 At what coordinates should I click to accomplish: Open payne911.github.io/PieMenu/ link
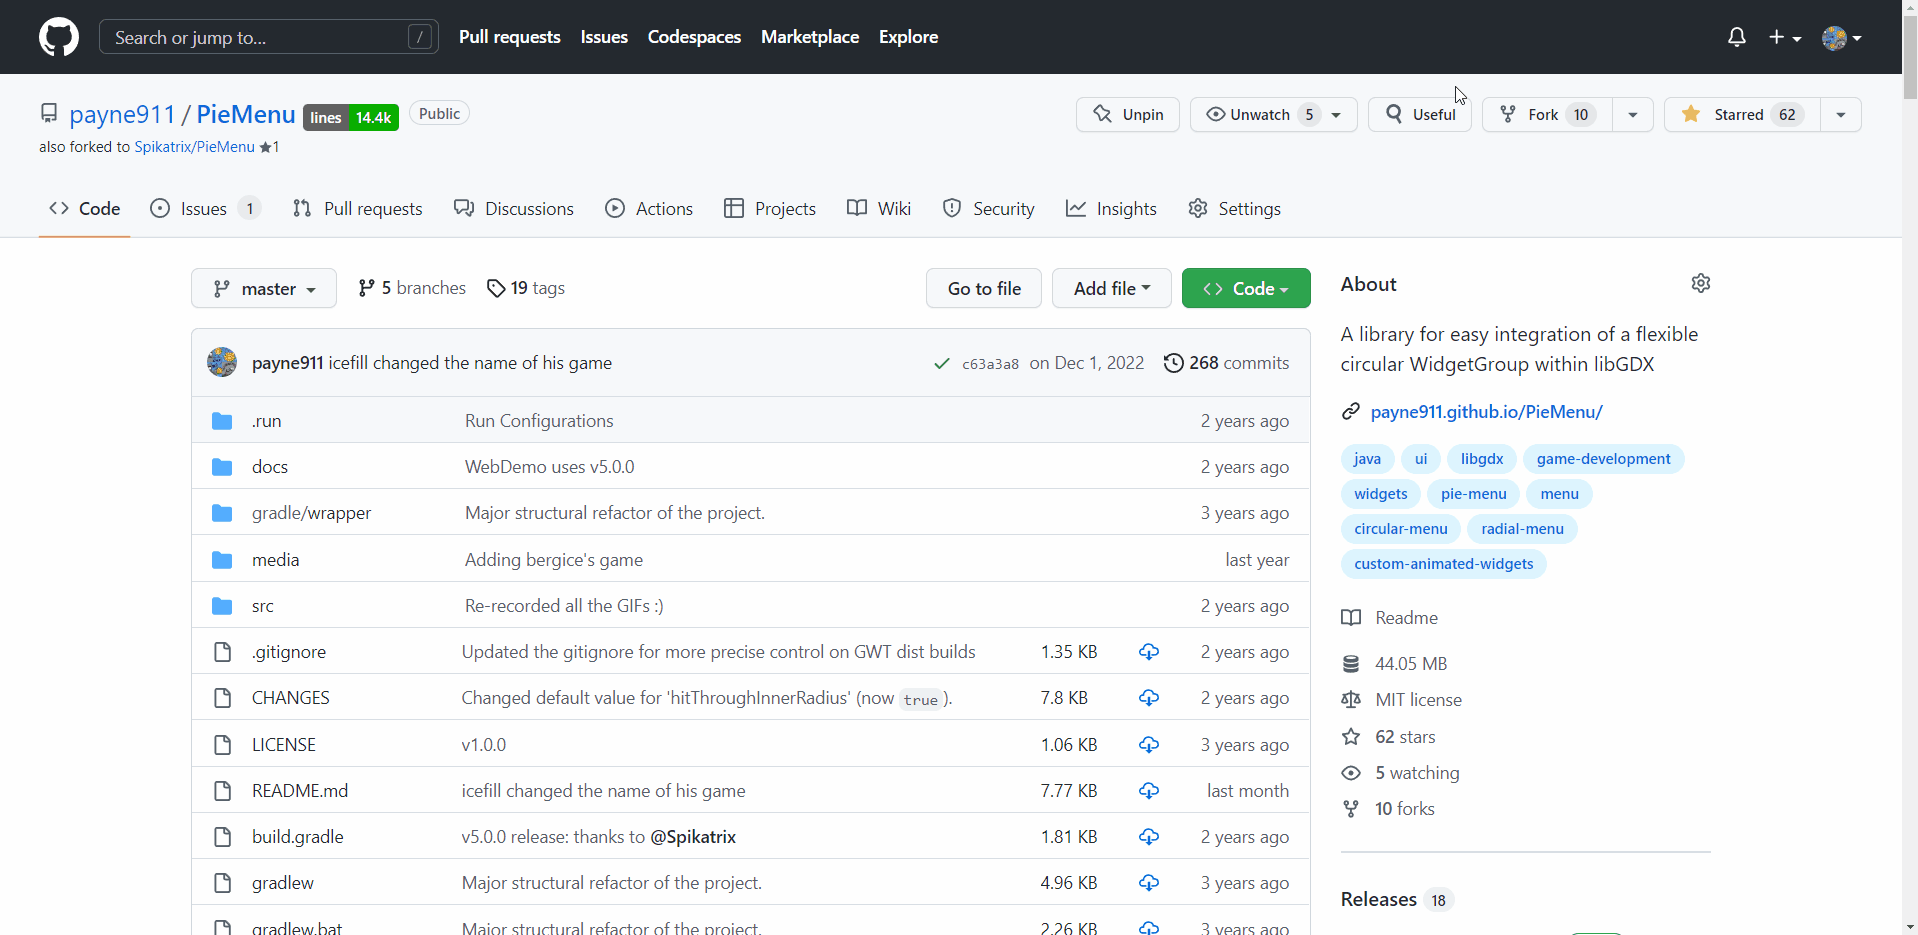tap(1486, 411)
